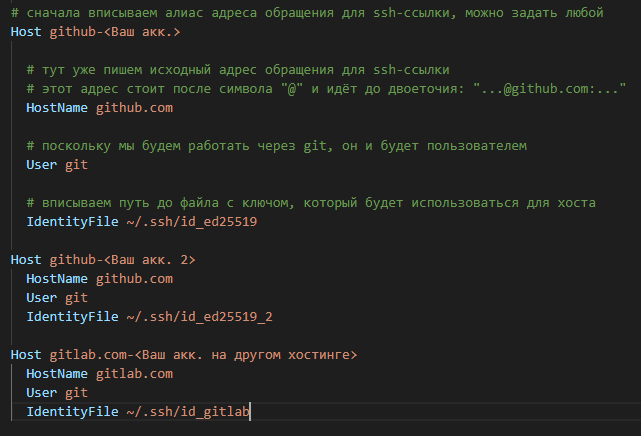641x436 pixels.
Task: Click the 'User' keyword in the gitlab block
Action: (42, 392)
